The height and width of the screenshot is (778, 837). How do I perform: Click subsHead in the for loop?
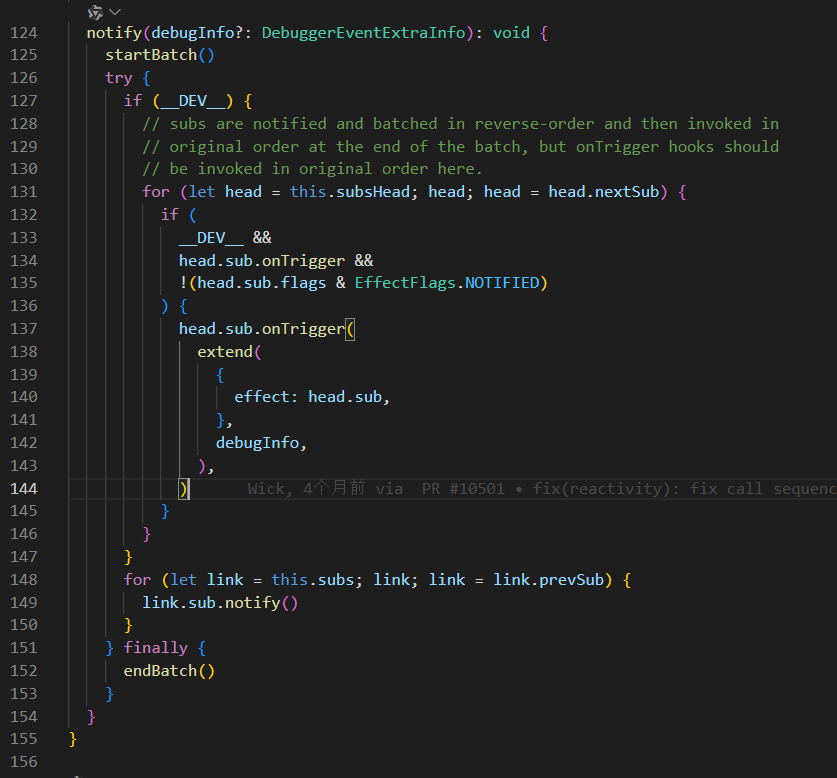coord(373,192)
